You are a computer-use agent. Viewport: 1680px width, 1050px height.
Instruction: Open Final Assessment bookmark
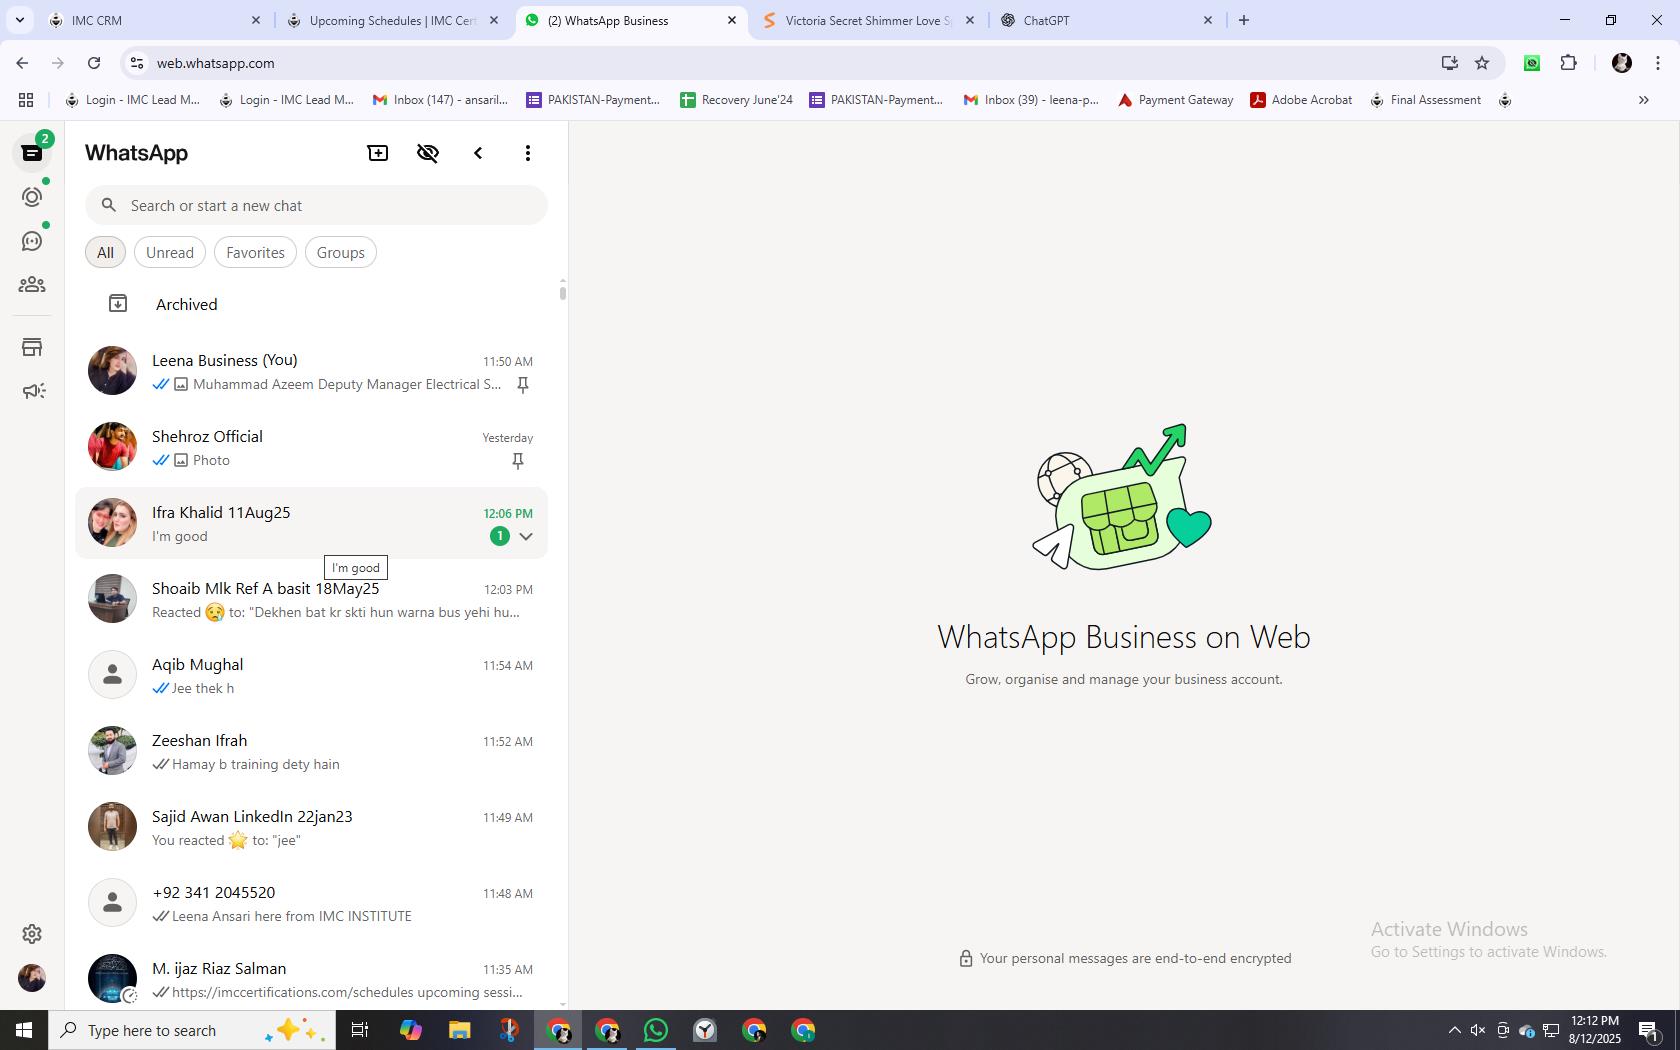pyautogui.click(x=1425, y=100)
